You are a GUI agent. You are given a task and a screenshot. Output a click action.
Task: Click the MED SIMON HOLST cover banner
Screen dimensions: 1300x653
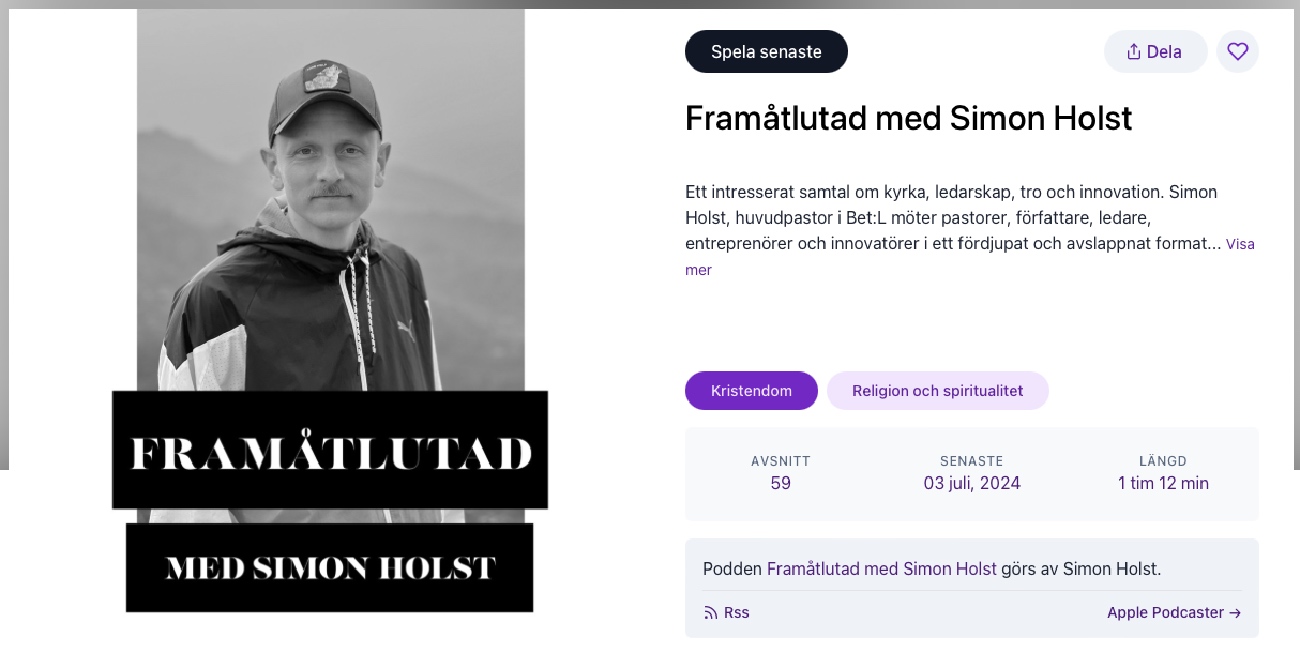(x=330, y=568)
